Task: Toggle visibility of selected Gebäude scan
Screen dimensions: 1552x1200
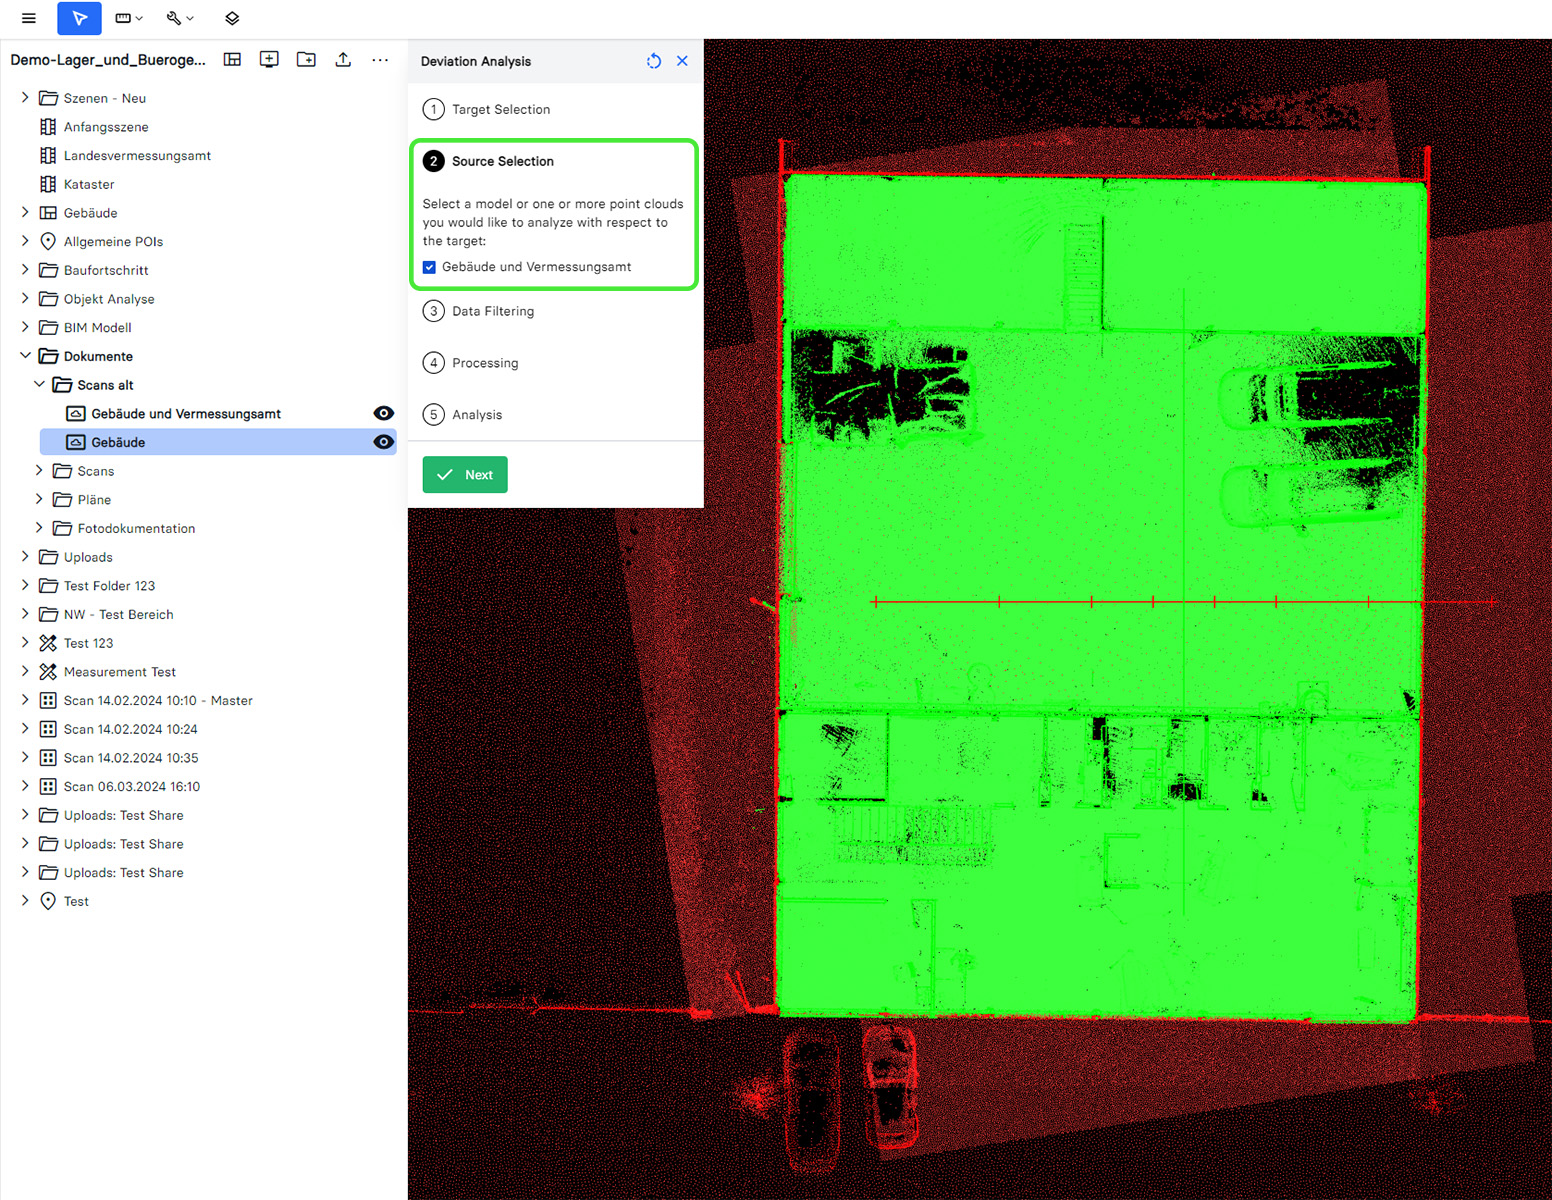Action: (x=383, y=442)
